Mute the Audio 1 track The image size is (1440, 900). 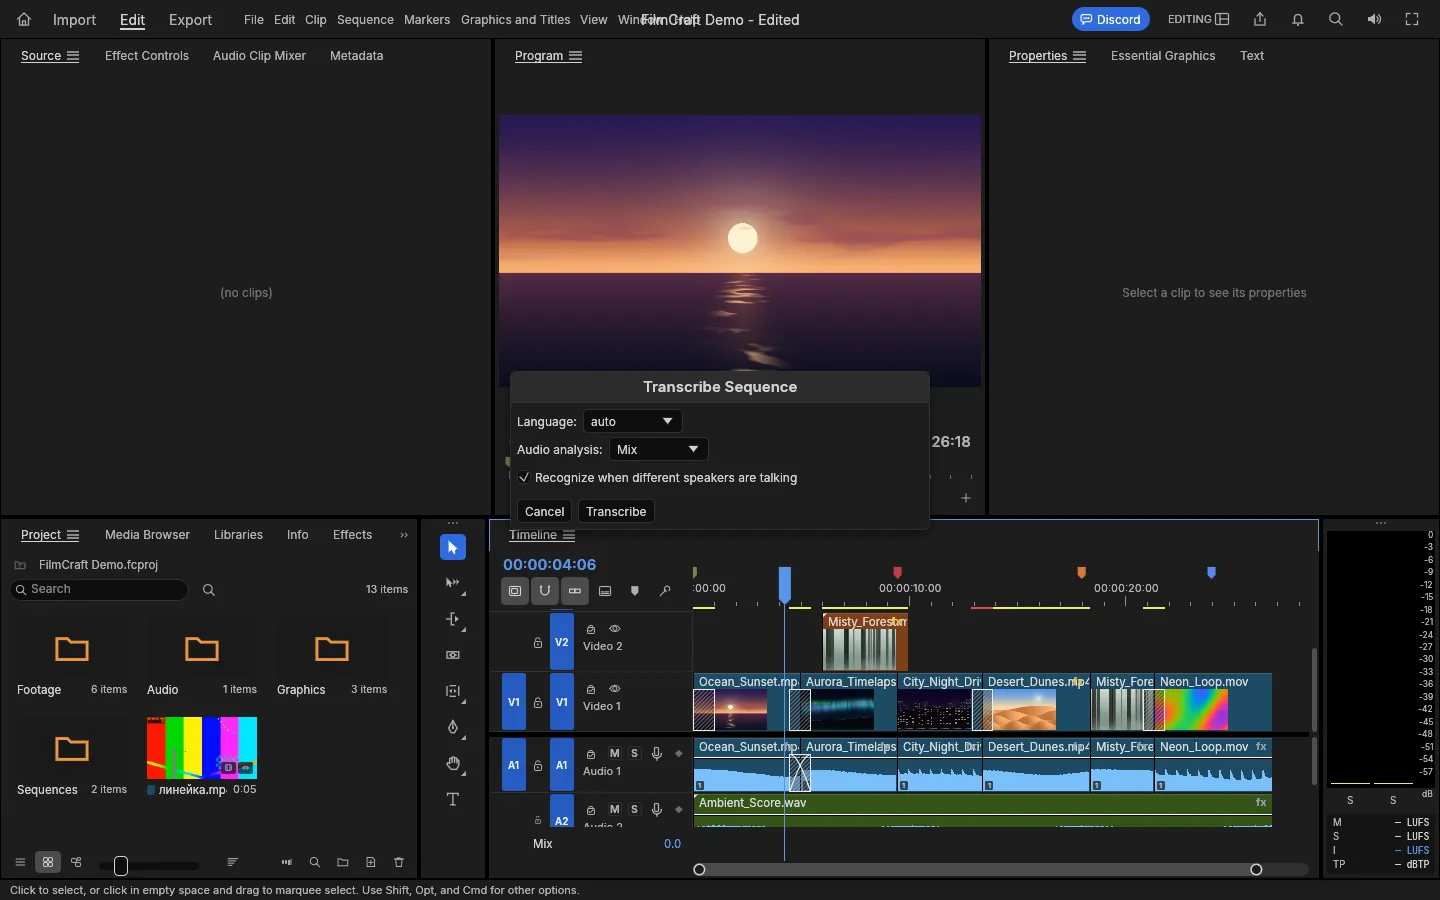(x=615, y=753)
